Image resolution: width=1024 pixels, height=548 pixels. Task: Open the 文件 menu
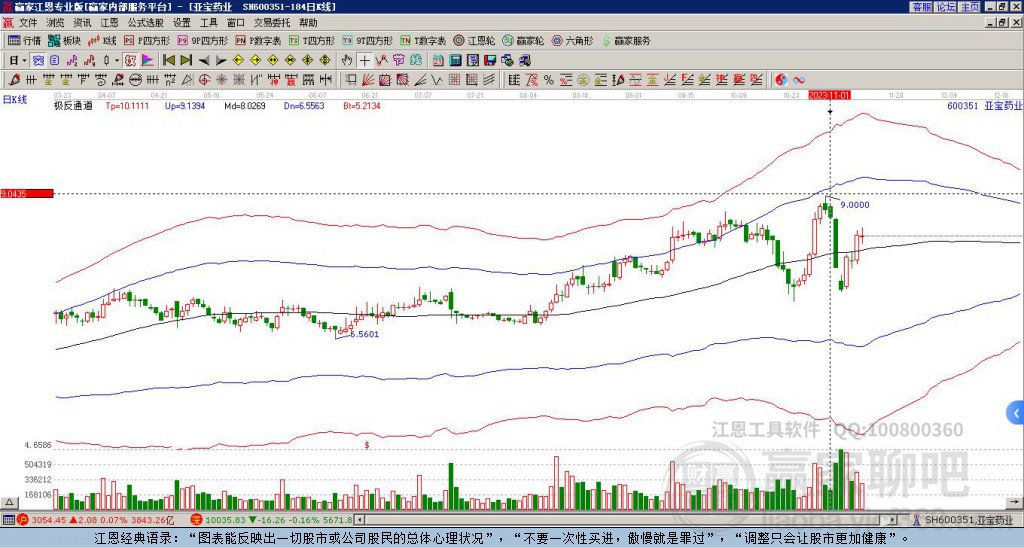pos(28,23)
